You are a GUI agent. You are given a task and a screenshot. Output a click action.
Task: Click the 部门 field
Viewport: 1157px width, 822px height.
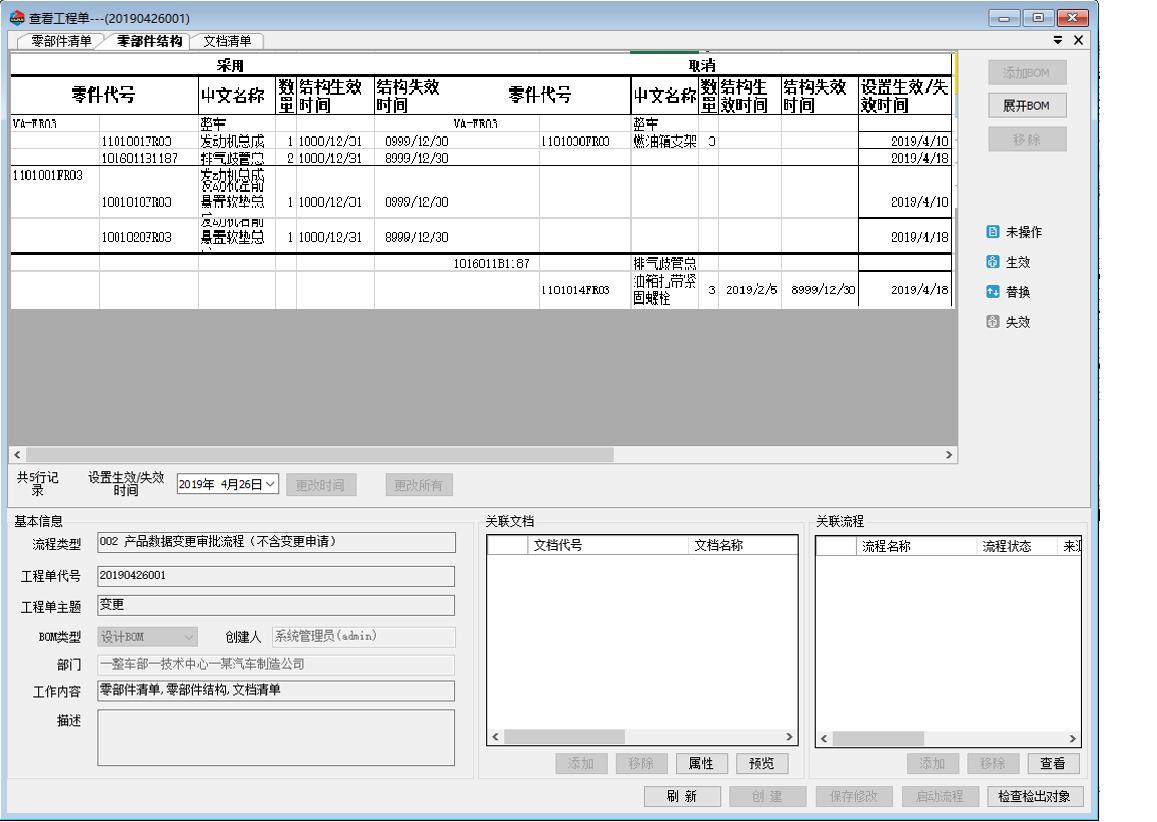point(276,664)
